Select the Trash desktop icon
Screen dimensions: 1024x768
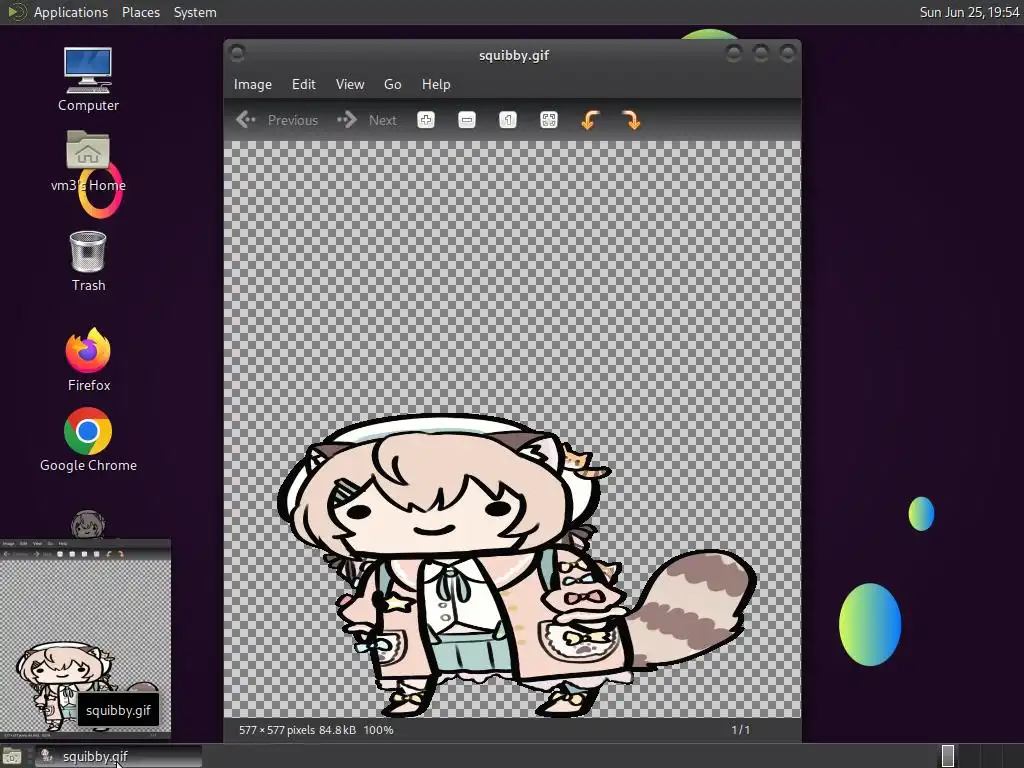(88, 261)
